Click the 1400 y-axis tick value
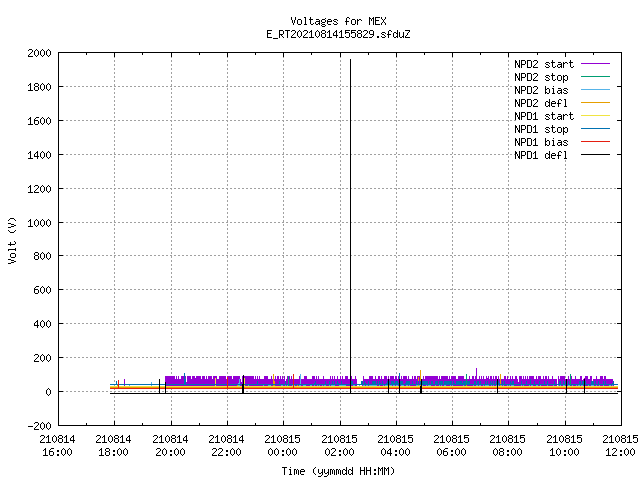 tap(39, 155)
